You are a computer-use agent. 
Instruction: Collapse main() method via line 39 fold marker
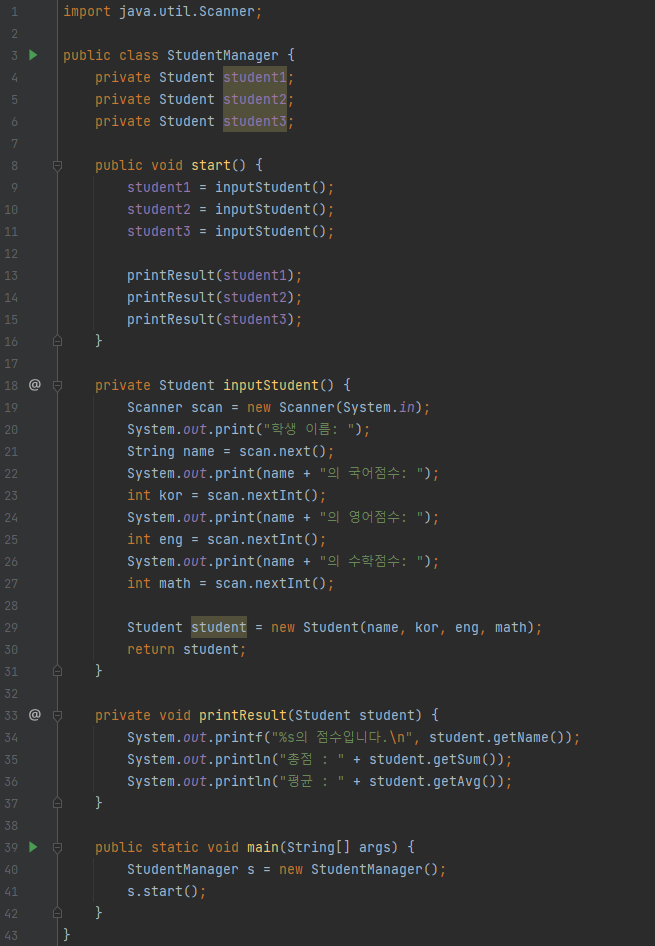tap(57, 847)
